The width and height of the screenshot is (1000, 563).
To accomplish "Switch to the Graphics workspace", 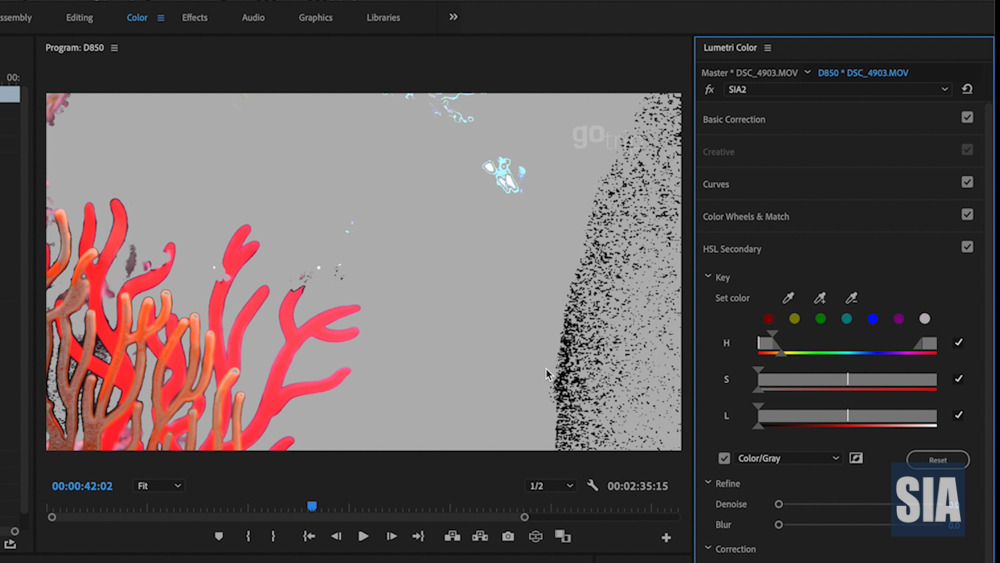I will click(x=316, y=18).
